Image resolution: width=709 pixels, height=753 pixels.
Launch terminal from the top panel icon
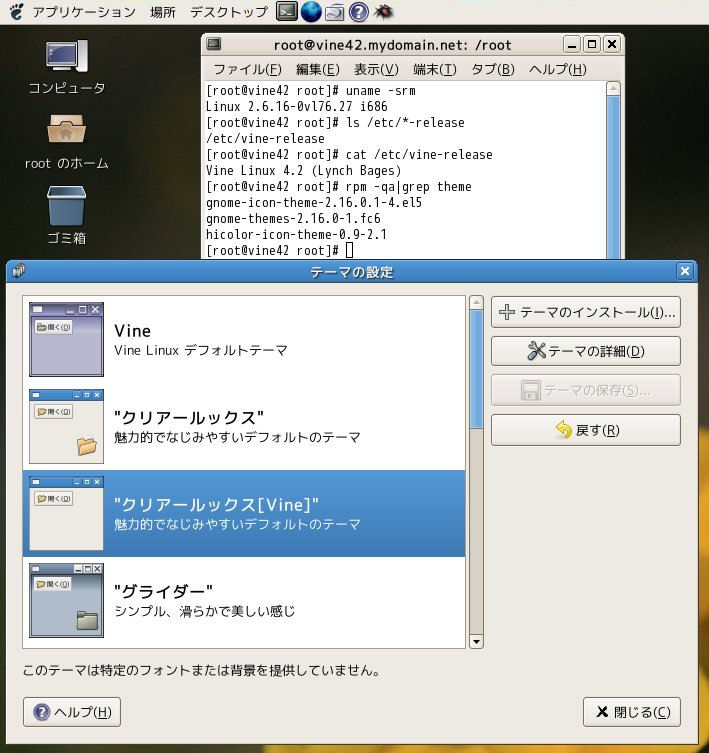287,12
